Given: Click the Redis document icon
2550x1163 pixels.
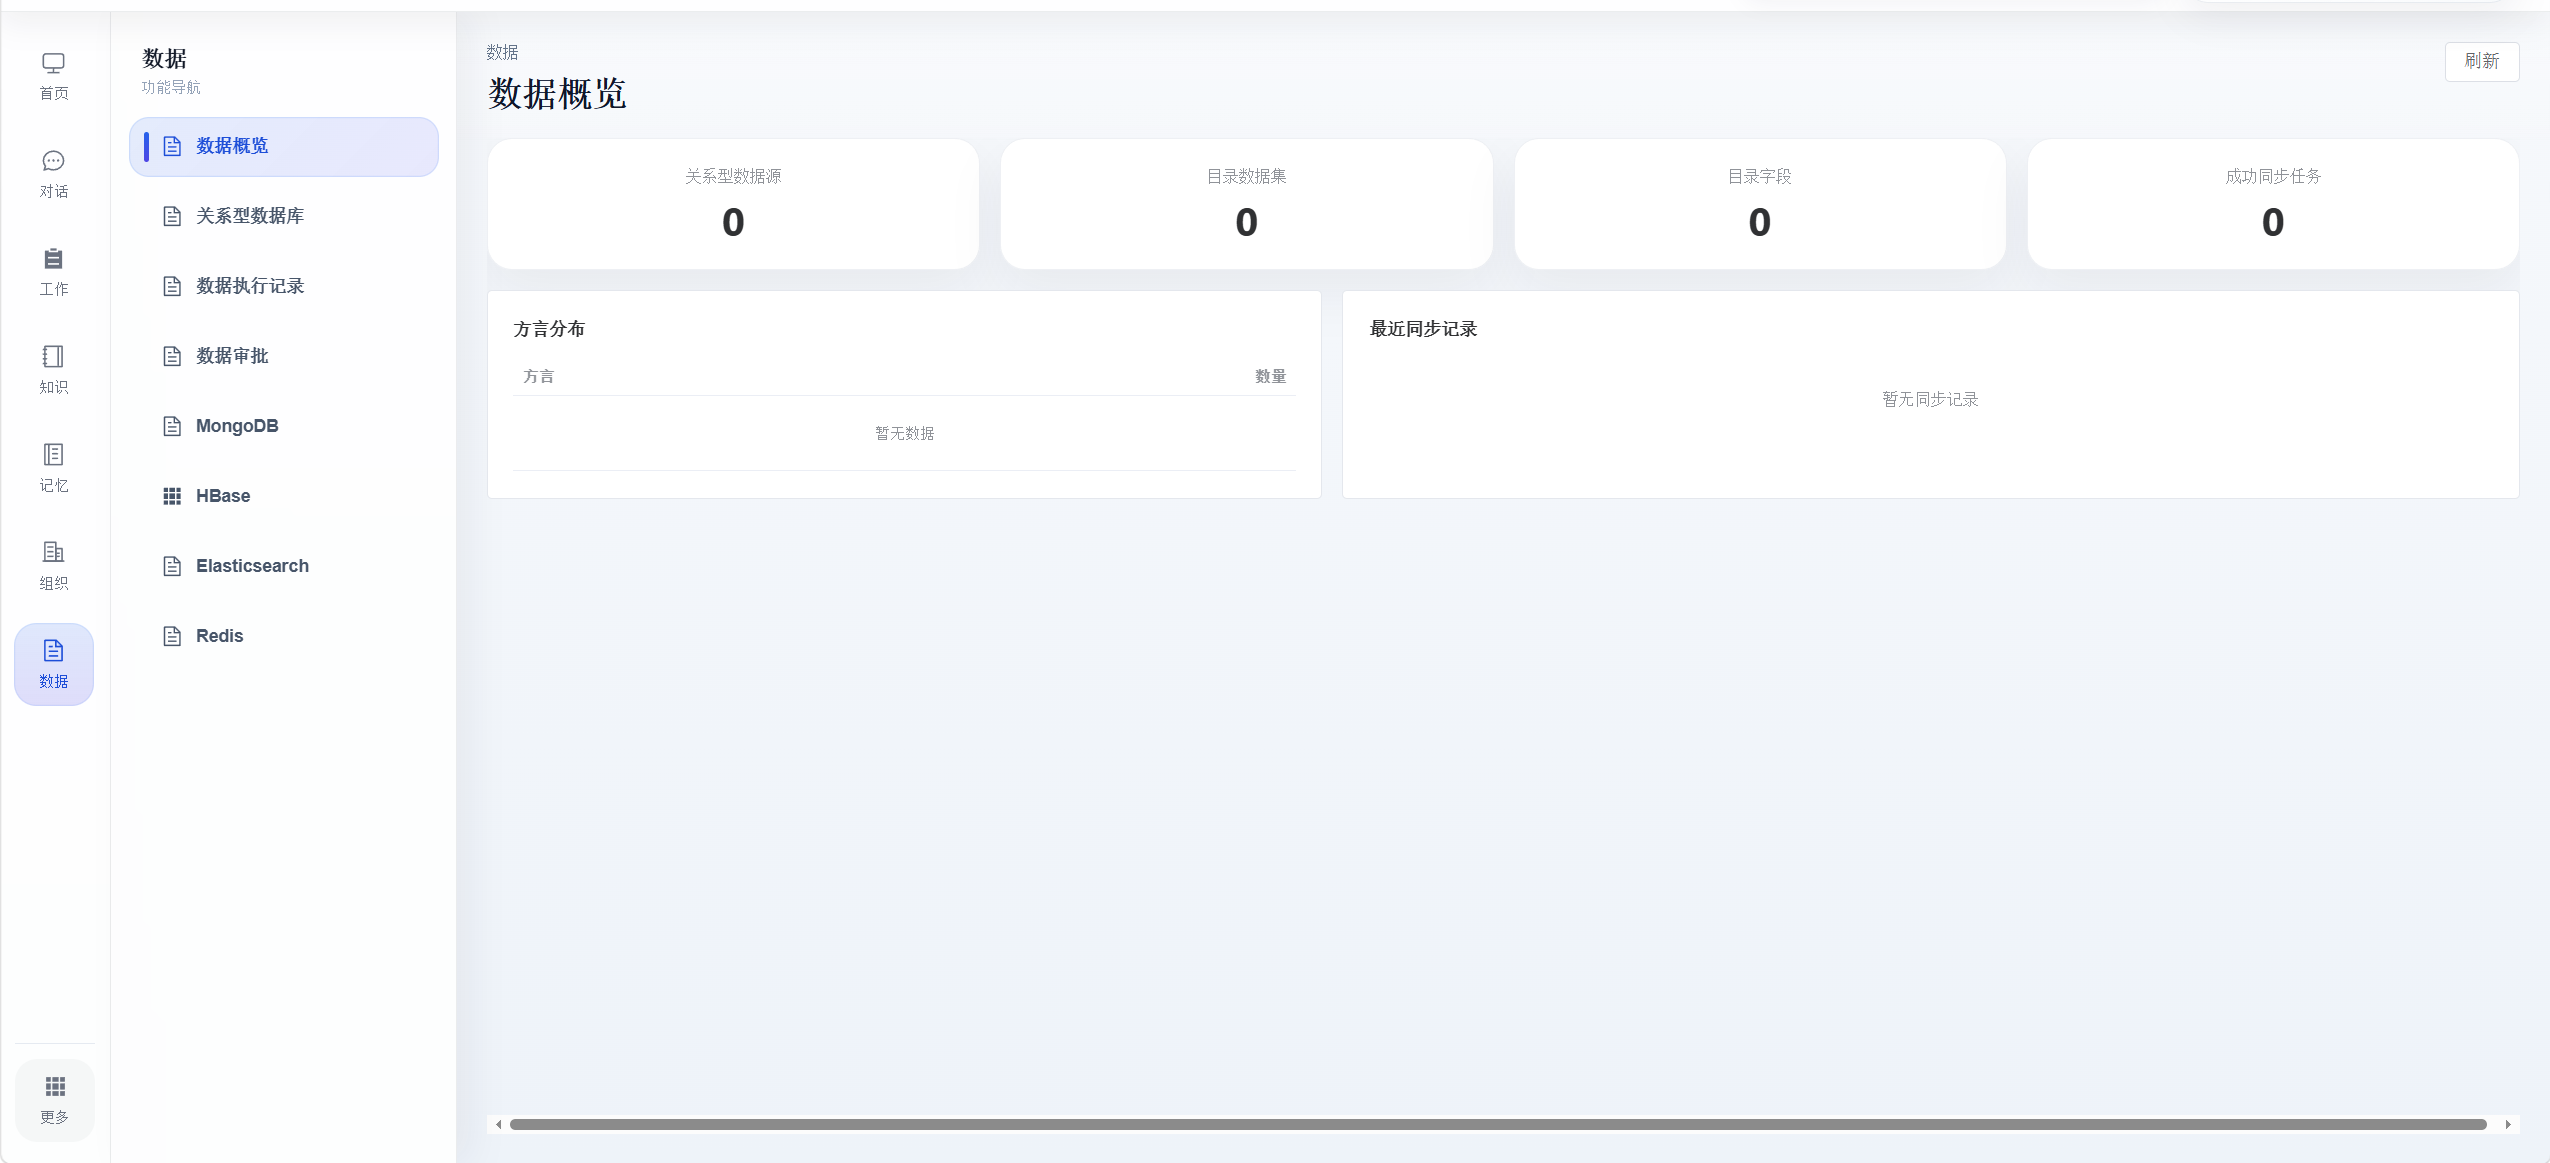Looking at the screenshot, I should point(172,636).
